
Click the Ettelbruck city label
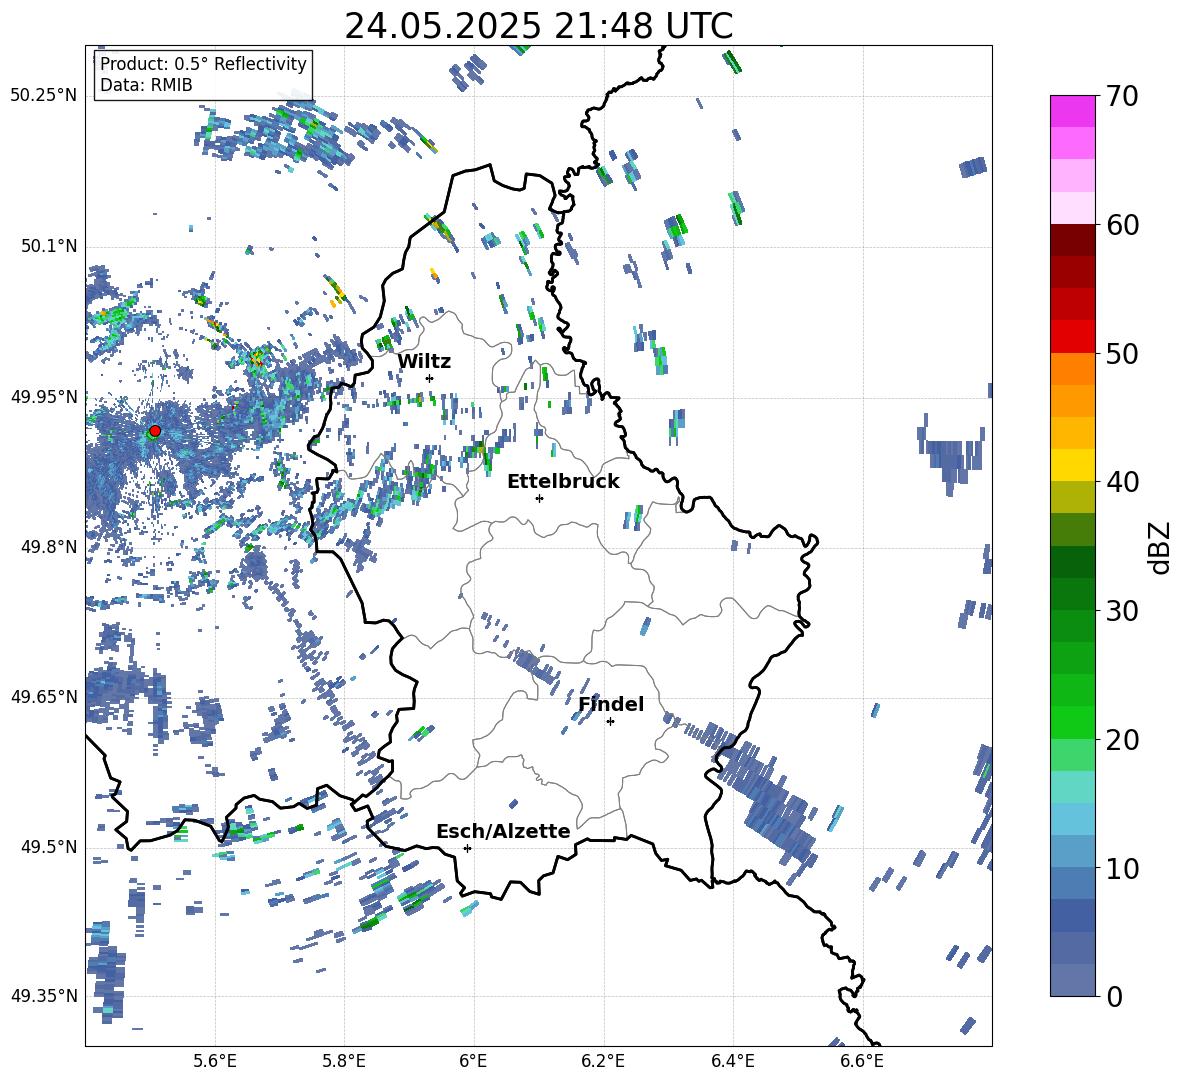coord(563,482)
